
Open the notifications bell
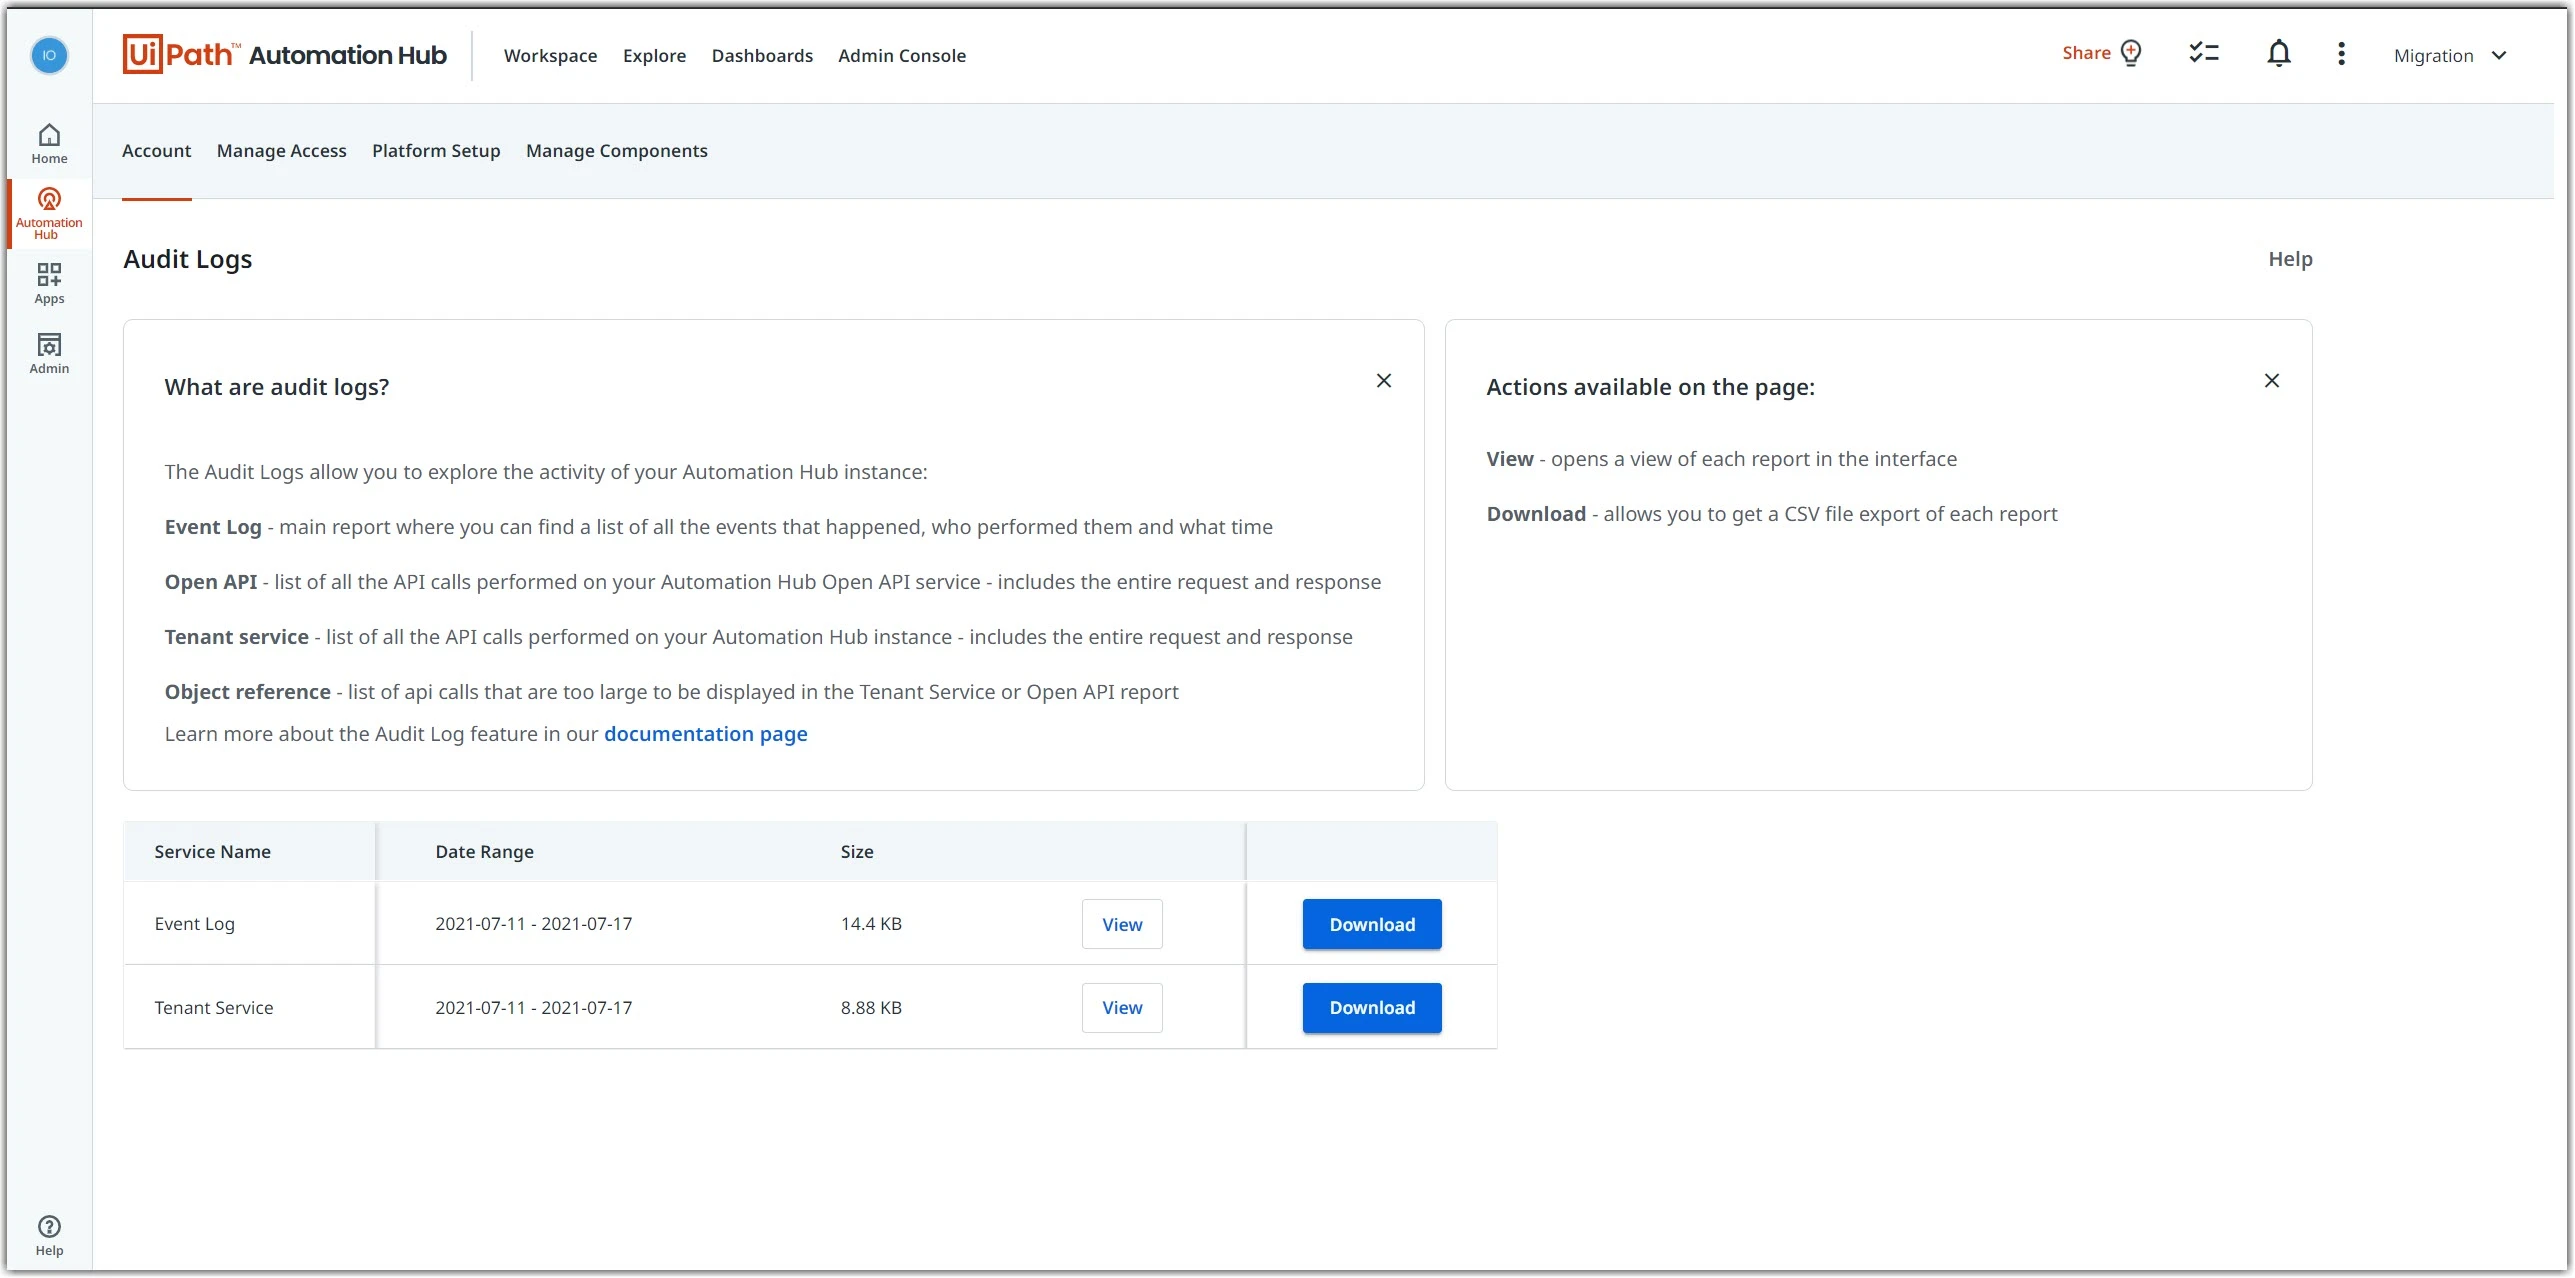[x=2279, y=53]
